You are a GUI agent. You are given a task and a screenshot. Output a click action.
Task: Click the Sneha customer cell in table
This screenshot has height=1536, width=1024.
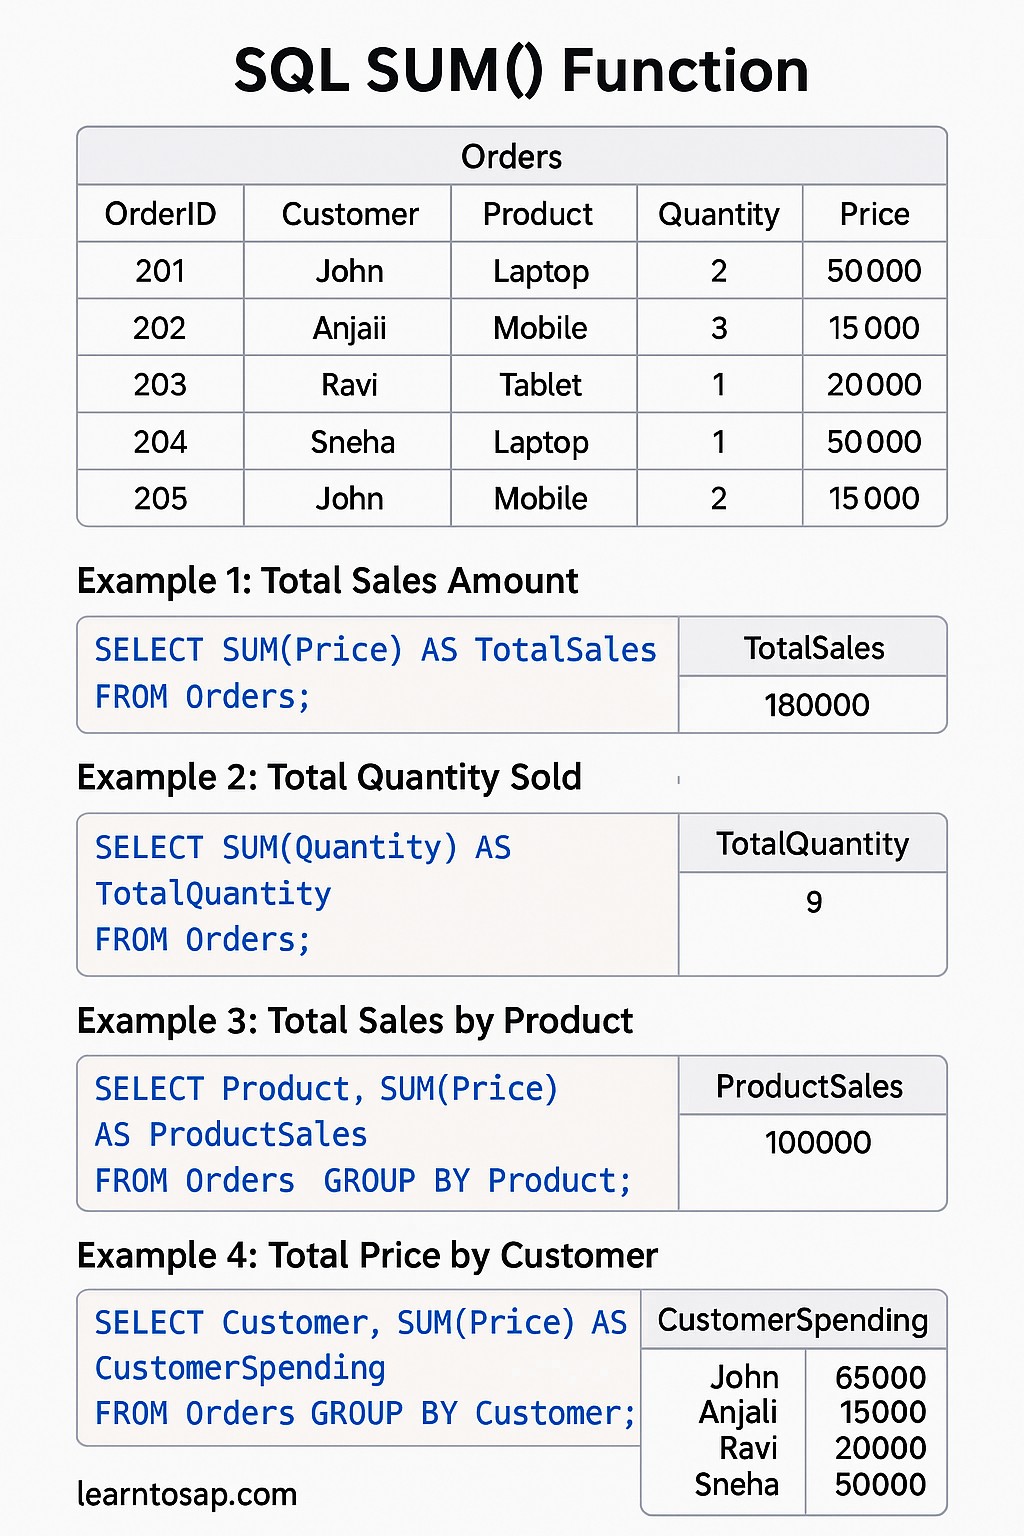pos(352,441)
